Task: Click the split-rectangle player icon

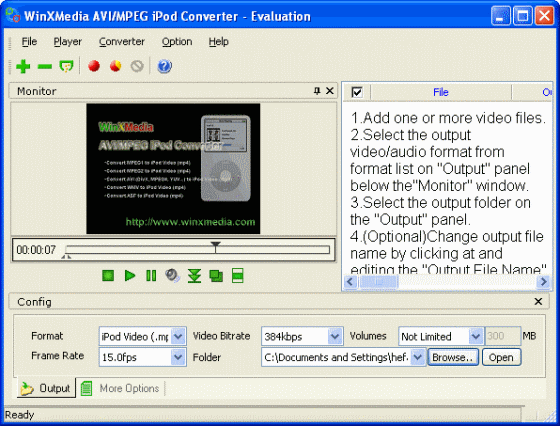Action: (x=238, y=276)
